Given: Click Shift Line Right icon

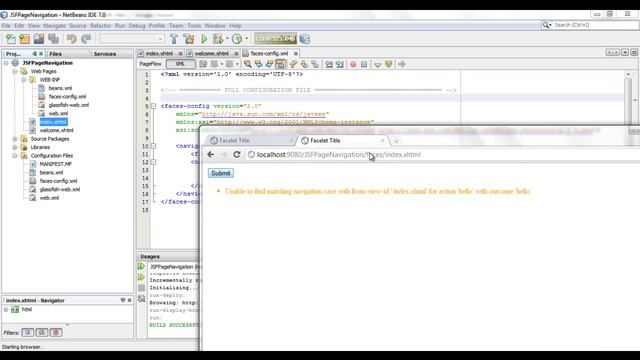Looking at the screenshot, I should click(340, 64).
